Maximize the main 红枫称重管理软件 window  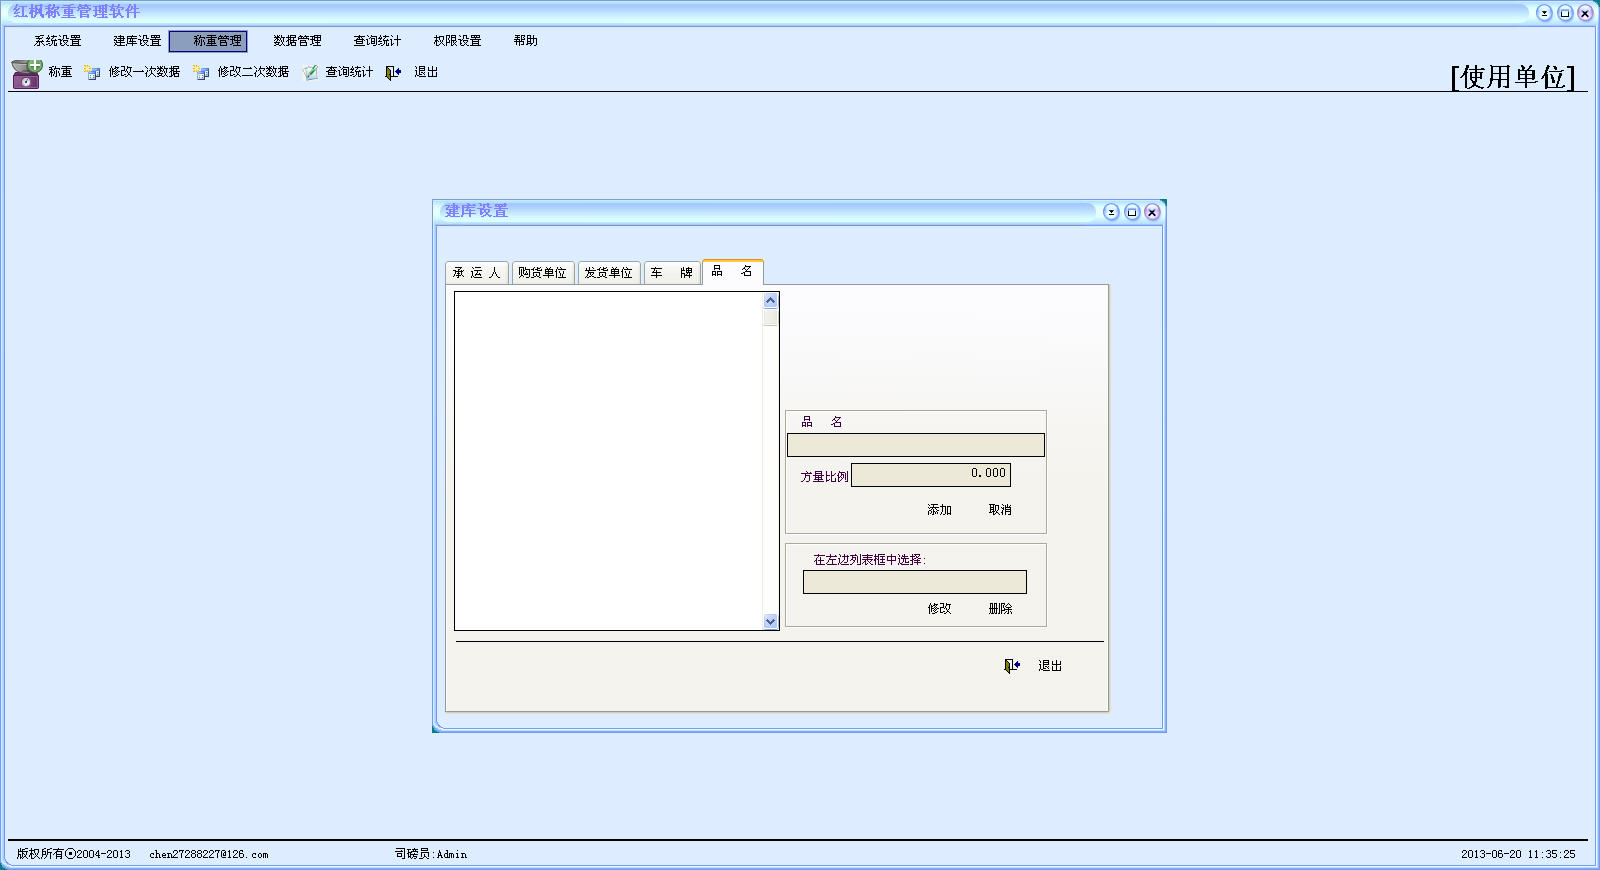[1565, 13]
